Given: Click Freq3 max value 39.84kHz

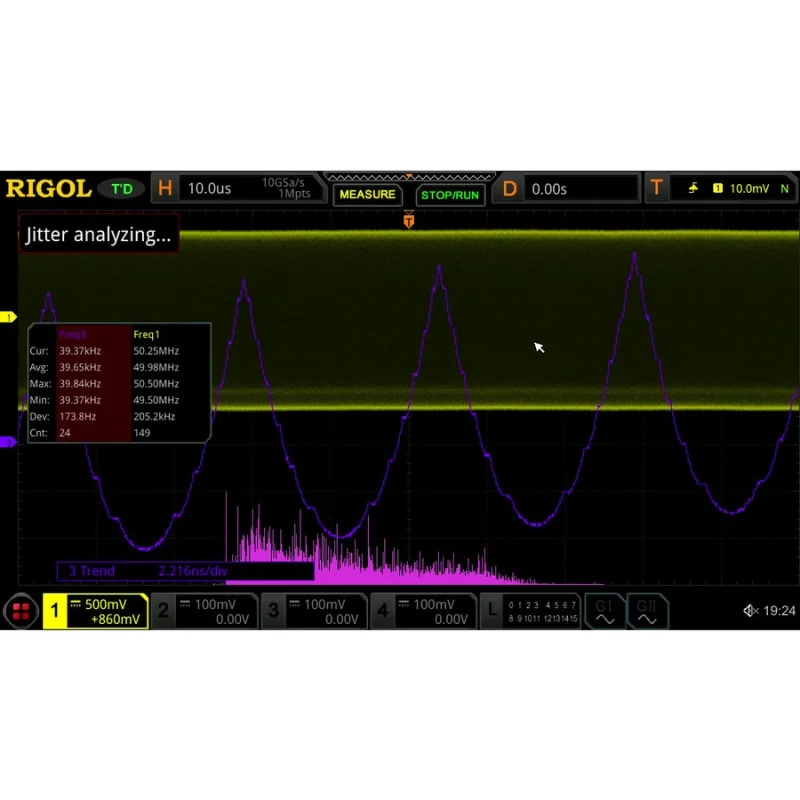Looking at the screenshot, I should (x=80, y=384).
